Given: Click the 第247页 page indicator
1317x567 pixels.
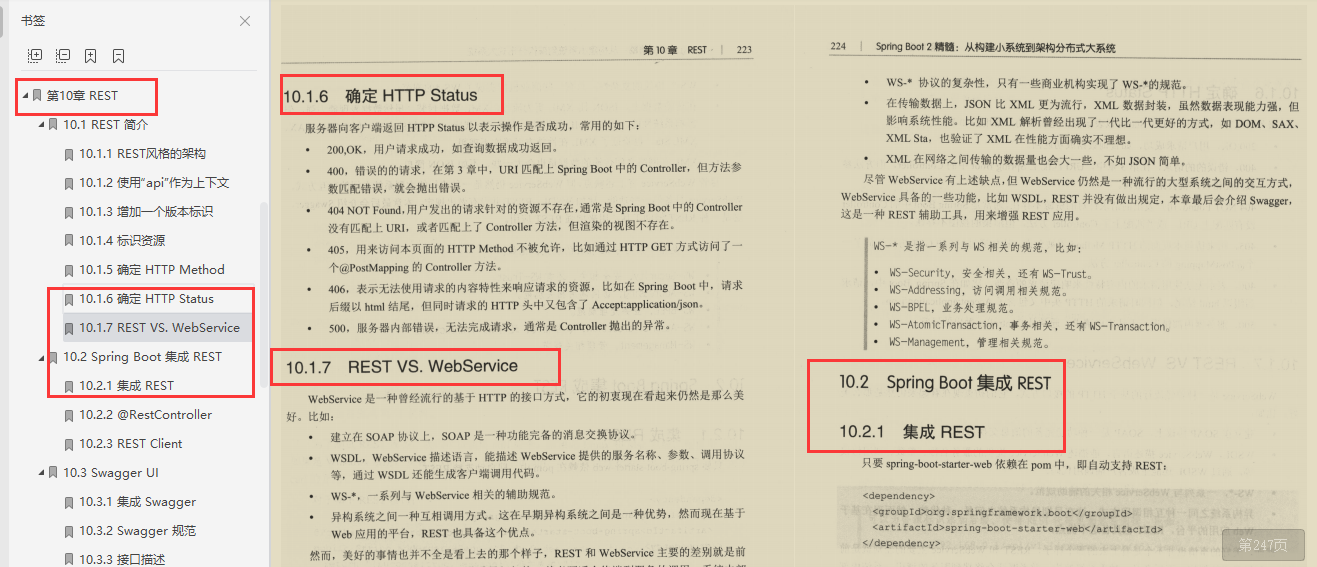Looking at the screenshot, I should [x=1262, y=545].
